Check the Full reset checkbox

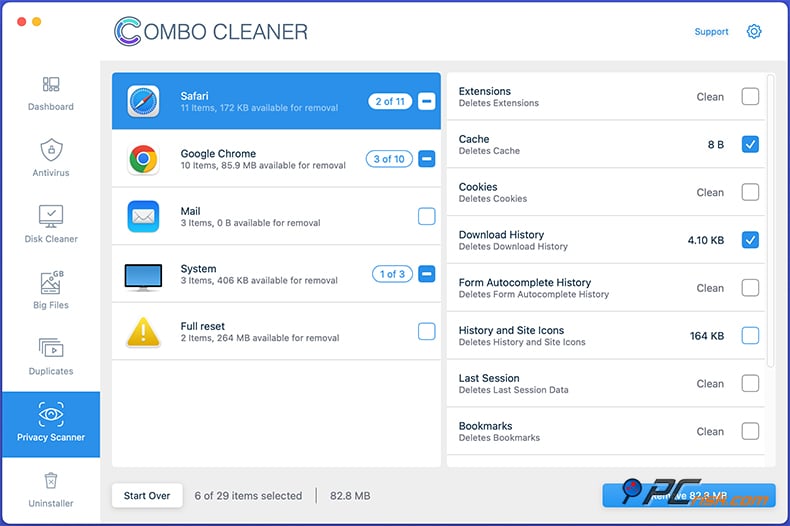(x=426, y=331)
